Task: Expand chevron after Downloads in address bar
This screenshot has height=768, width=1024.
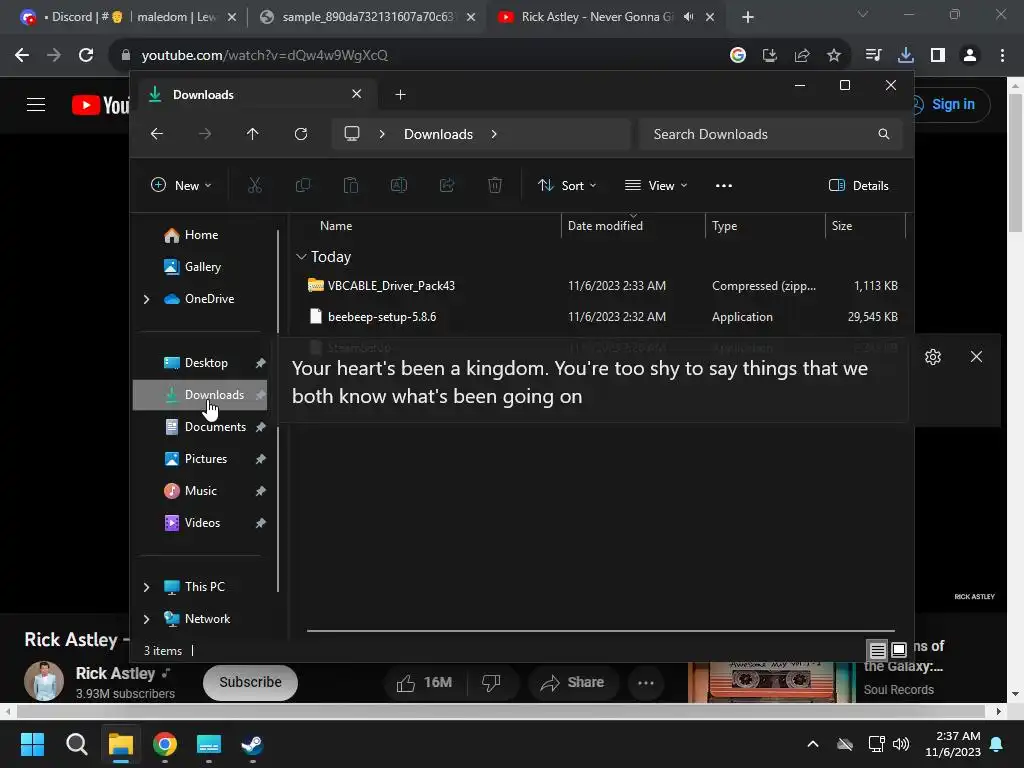Action: tap(494, 134)
